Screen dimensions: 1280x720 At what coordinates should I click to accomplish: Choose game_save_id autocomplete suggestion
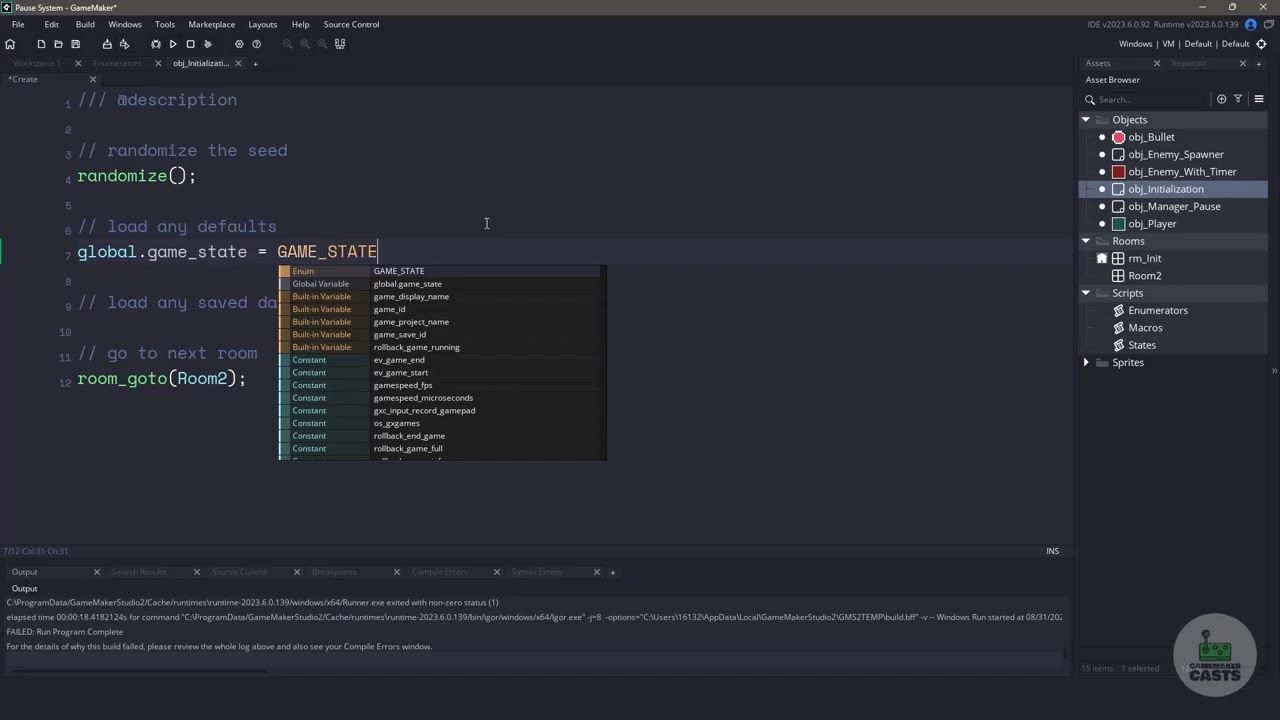(442, 335)
